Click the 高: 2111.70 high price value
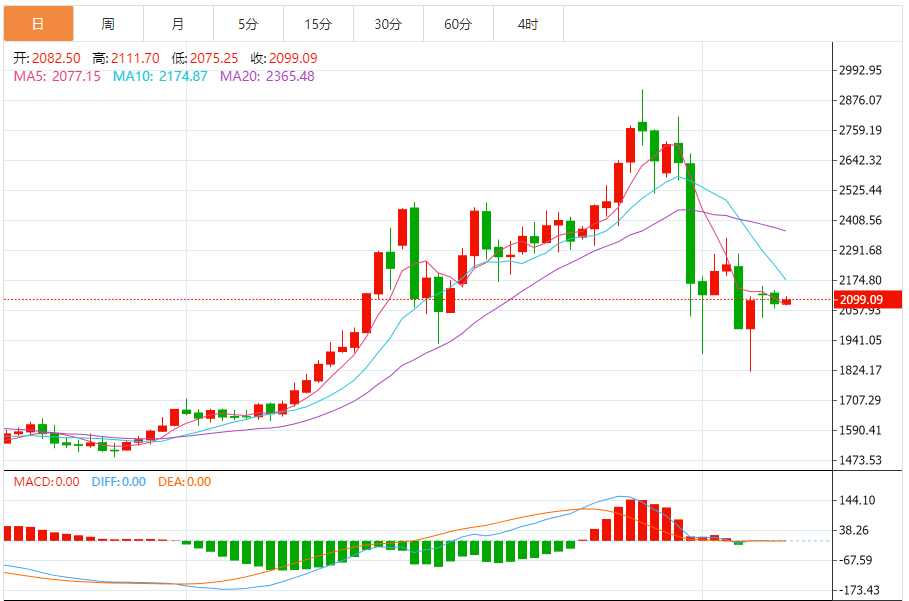The width and height of the screenshot is (909, 601). (126, 58)
